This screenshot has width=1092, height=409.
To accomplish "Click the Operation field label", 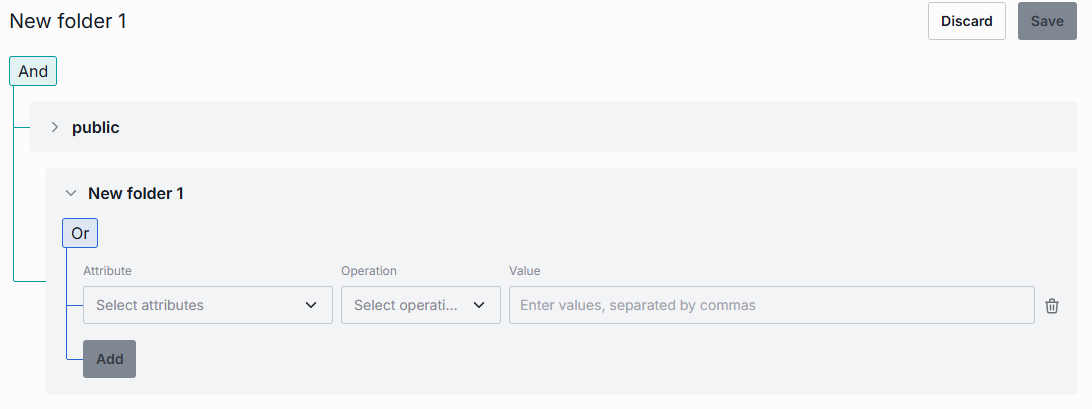I will [369, 270].
